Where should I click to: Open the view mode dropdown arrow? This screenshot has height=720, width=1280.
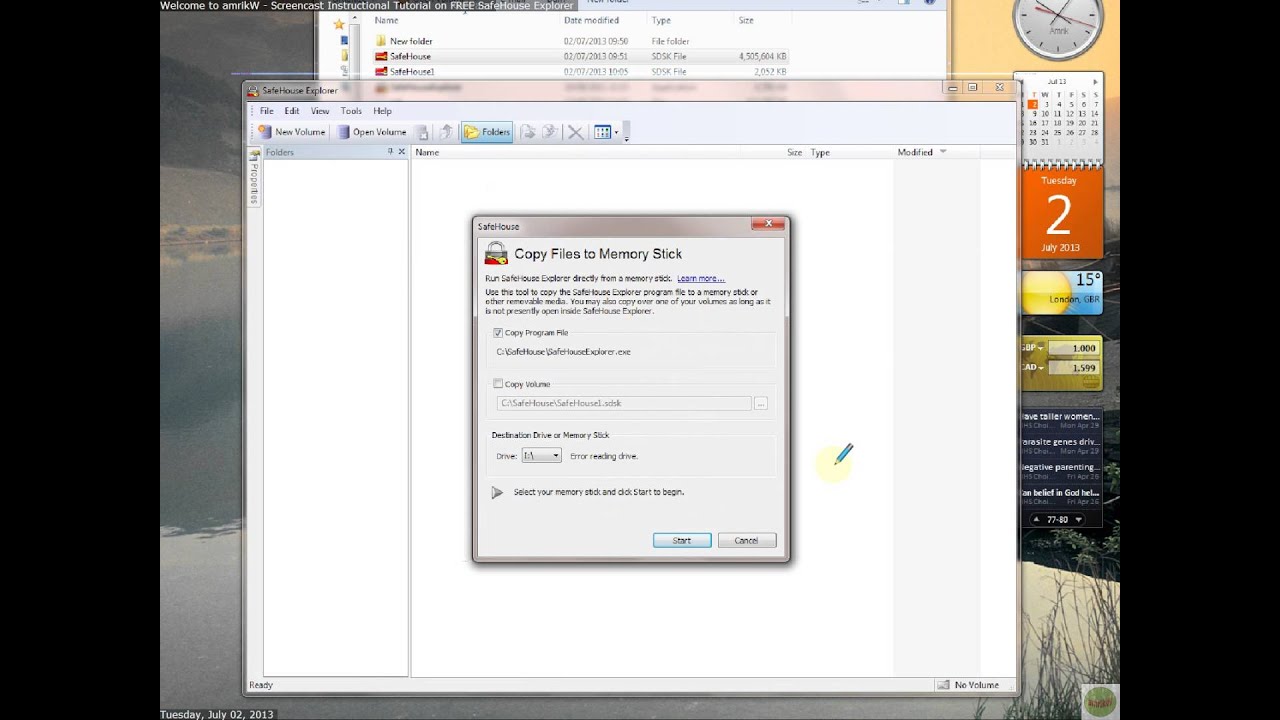616,132
